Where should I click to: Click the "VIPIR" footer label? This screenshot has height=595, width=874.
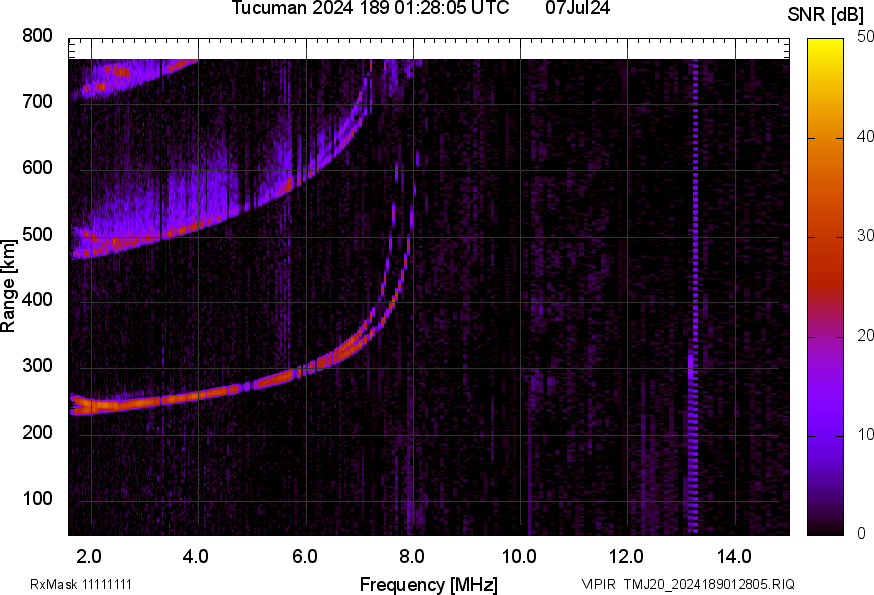(599, 584)
